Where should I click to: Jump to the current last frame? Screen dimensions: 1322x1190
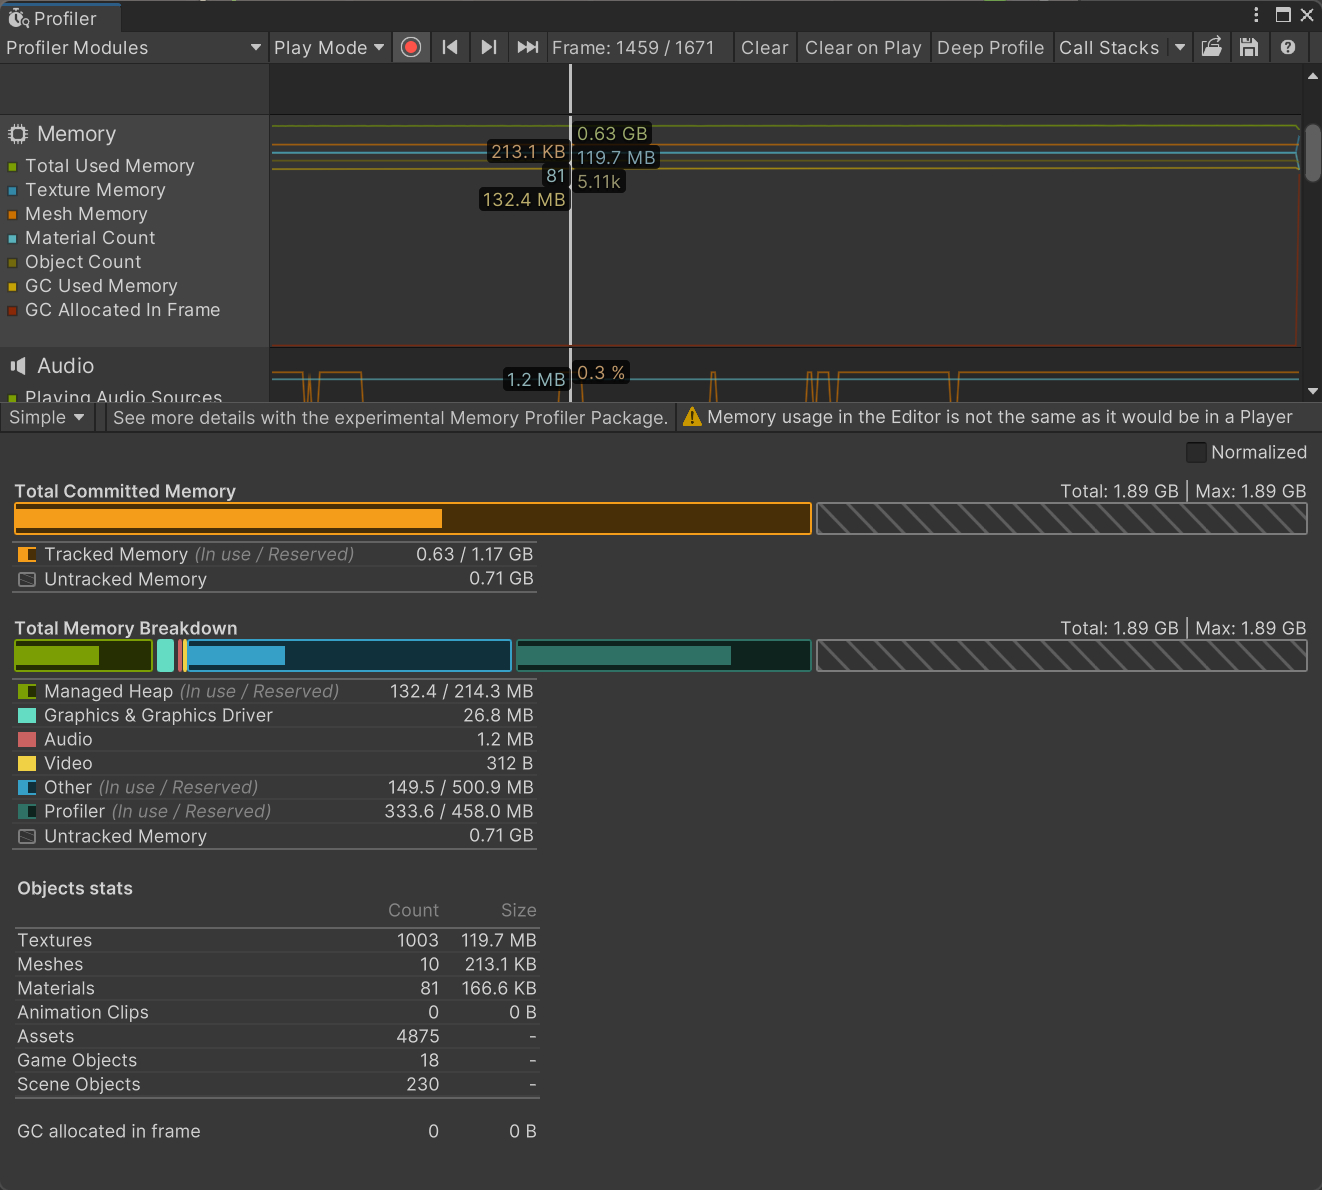(527, 47)
